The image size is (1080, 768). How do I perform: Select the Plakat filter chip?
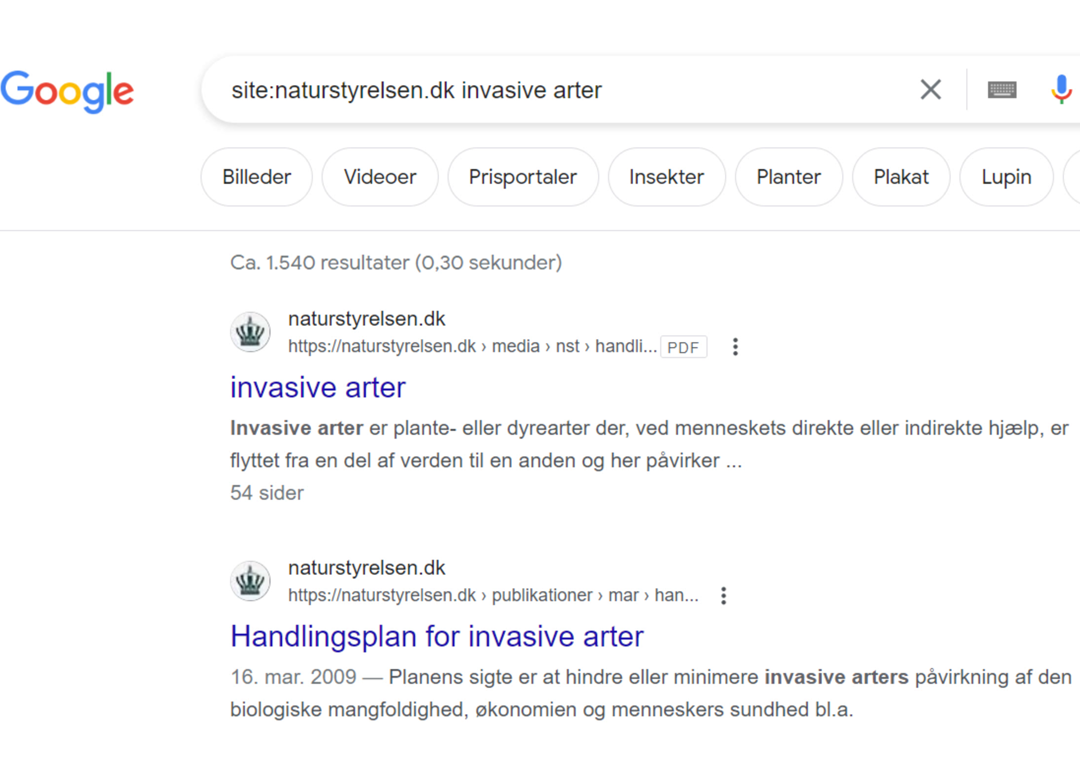point(901,177)
